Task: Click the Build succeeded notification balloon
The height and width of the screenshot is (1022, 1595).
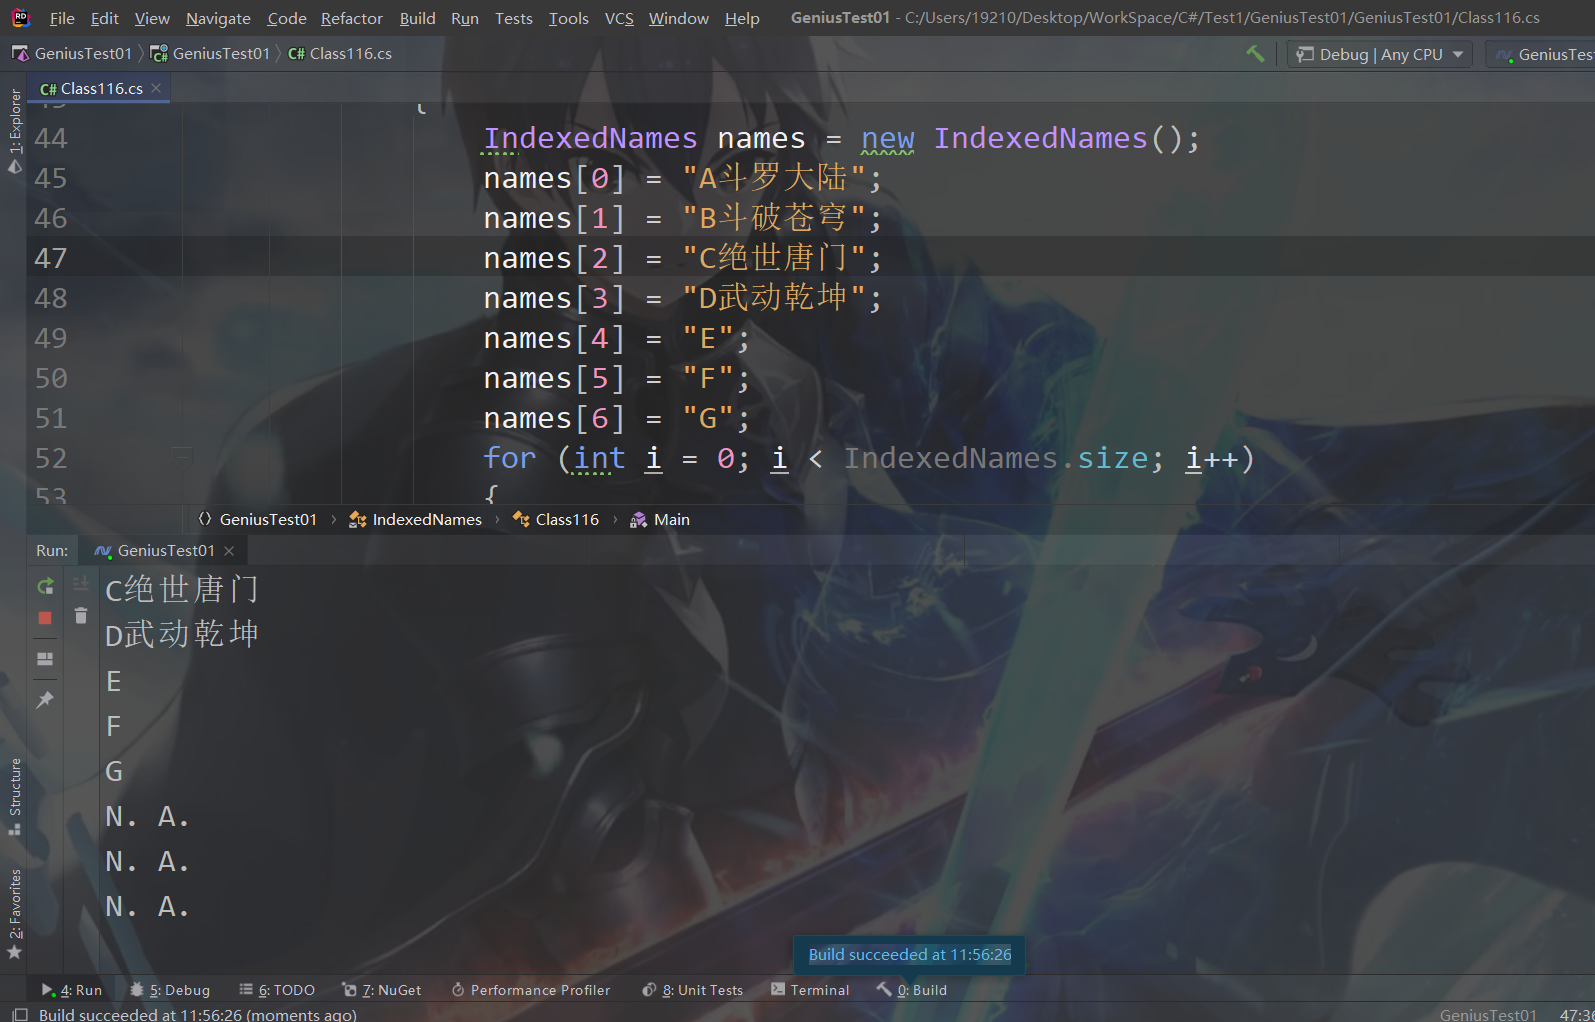Action: 909,954
